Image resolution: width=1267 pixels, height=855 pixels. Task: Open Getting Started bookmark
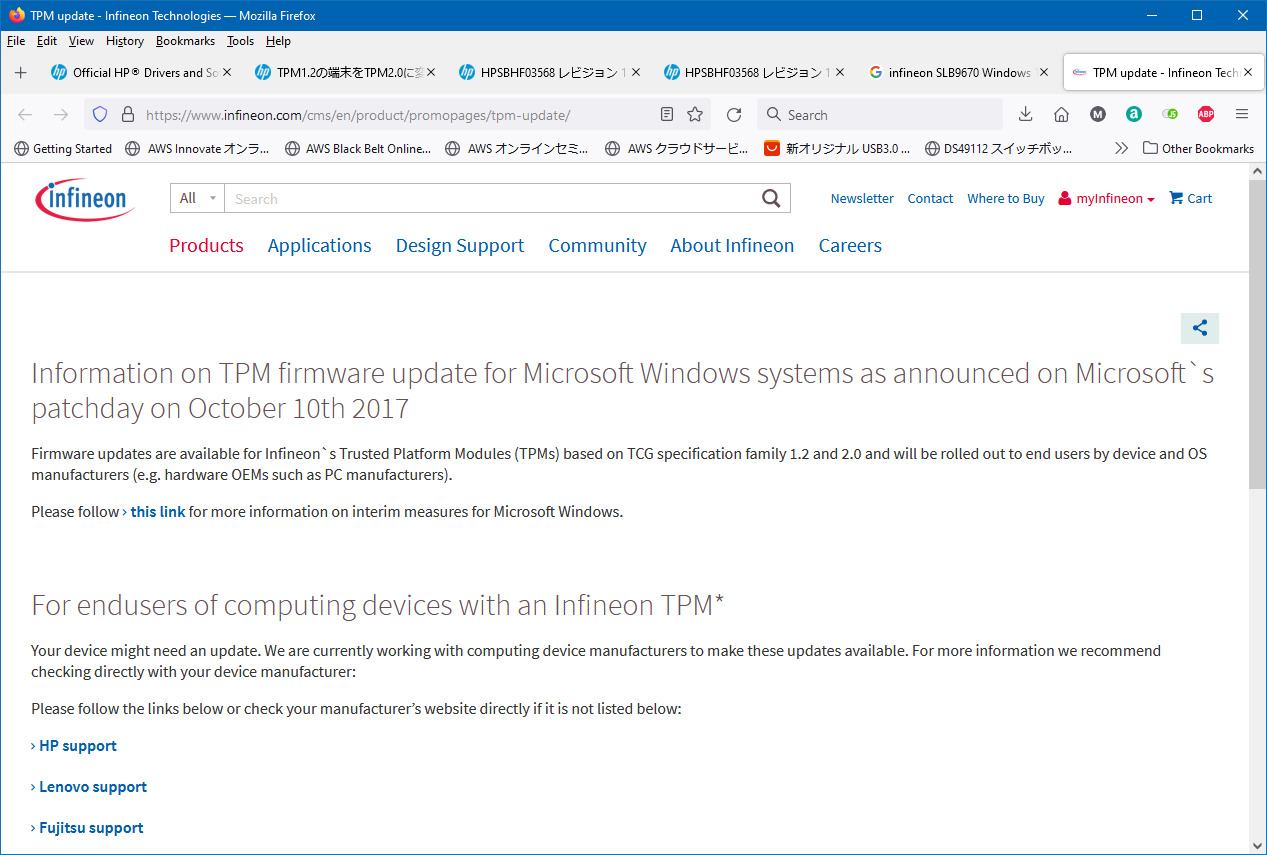(x=63, y=148)
